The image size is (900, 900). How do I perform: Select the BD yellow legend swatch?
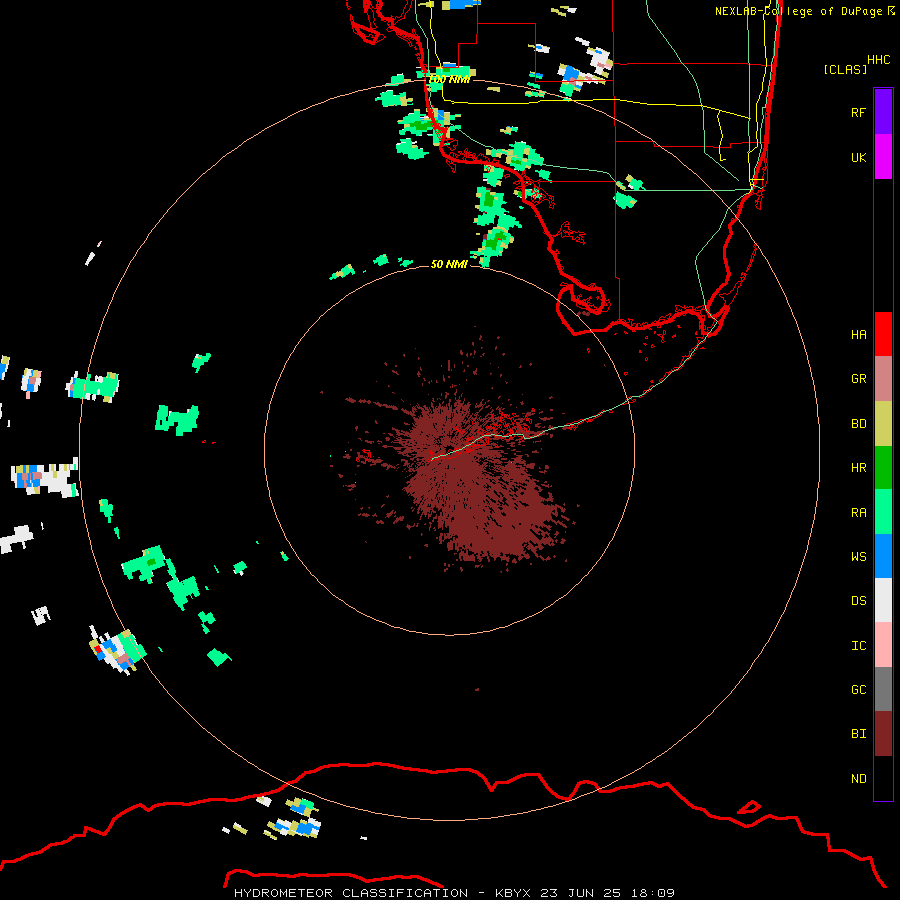(883, 423)
